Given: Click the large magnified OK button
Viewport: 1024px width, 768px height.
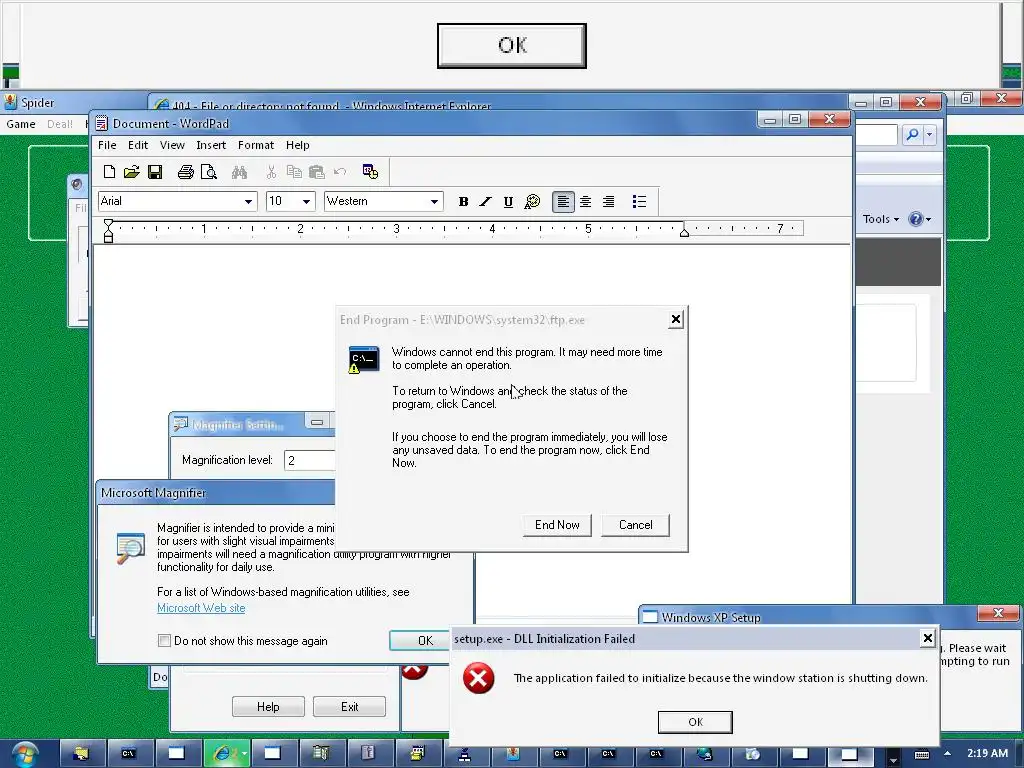Looking at the screenshot, I should click(x=512, y=46).
